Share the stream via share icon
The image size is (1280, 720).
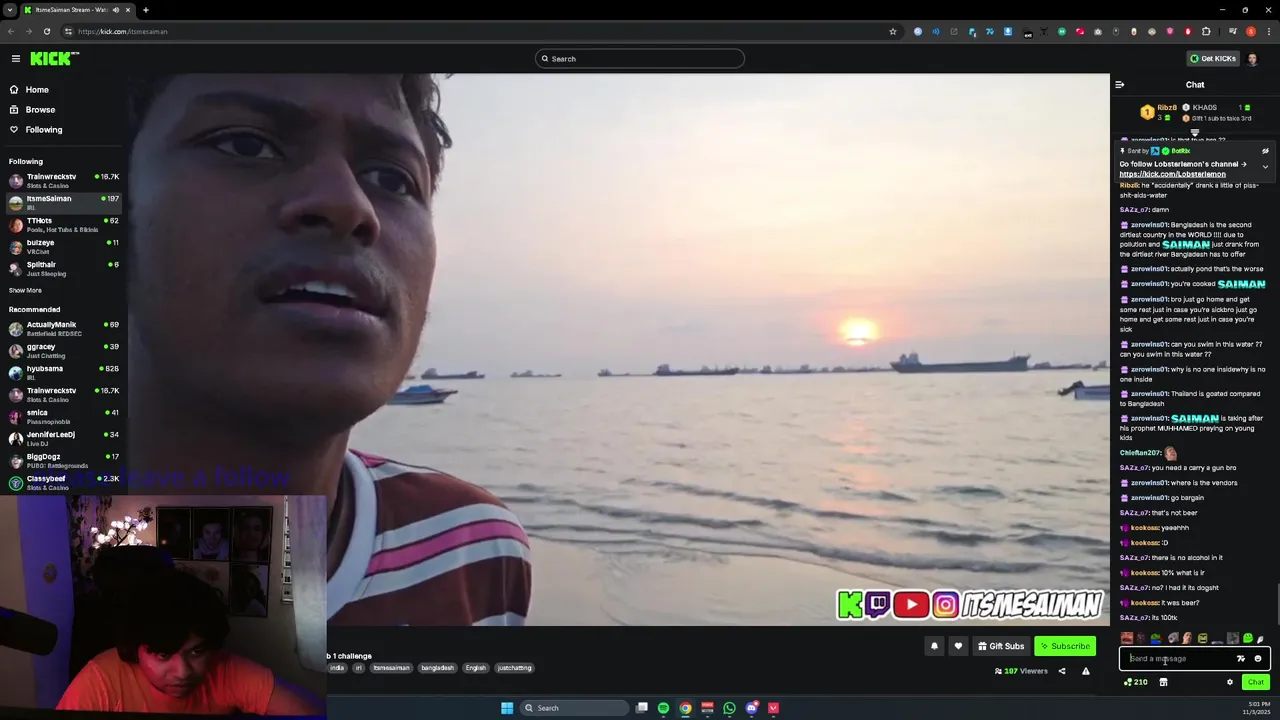[x=1062, y=671]
